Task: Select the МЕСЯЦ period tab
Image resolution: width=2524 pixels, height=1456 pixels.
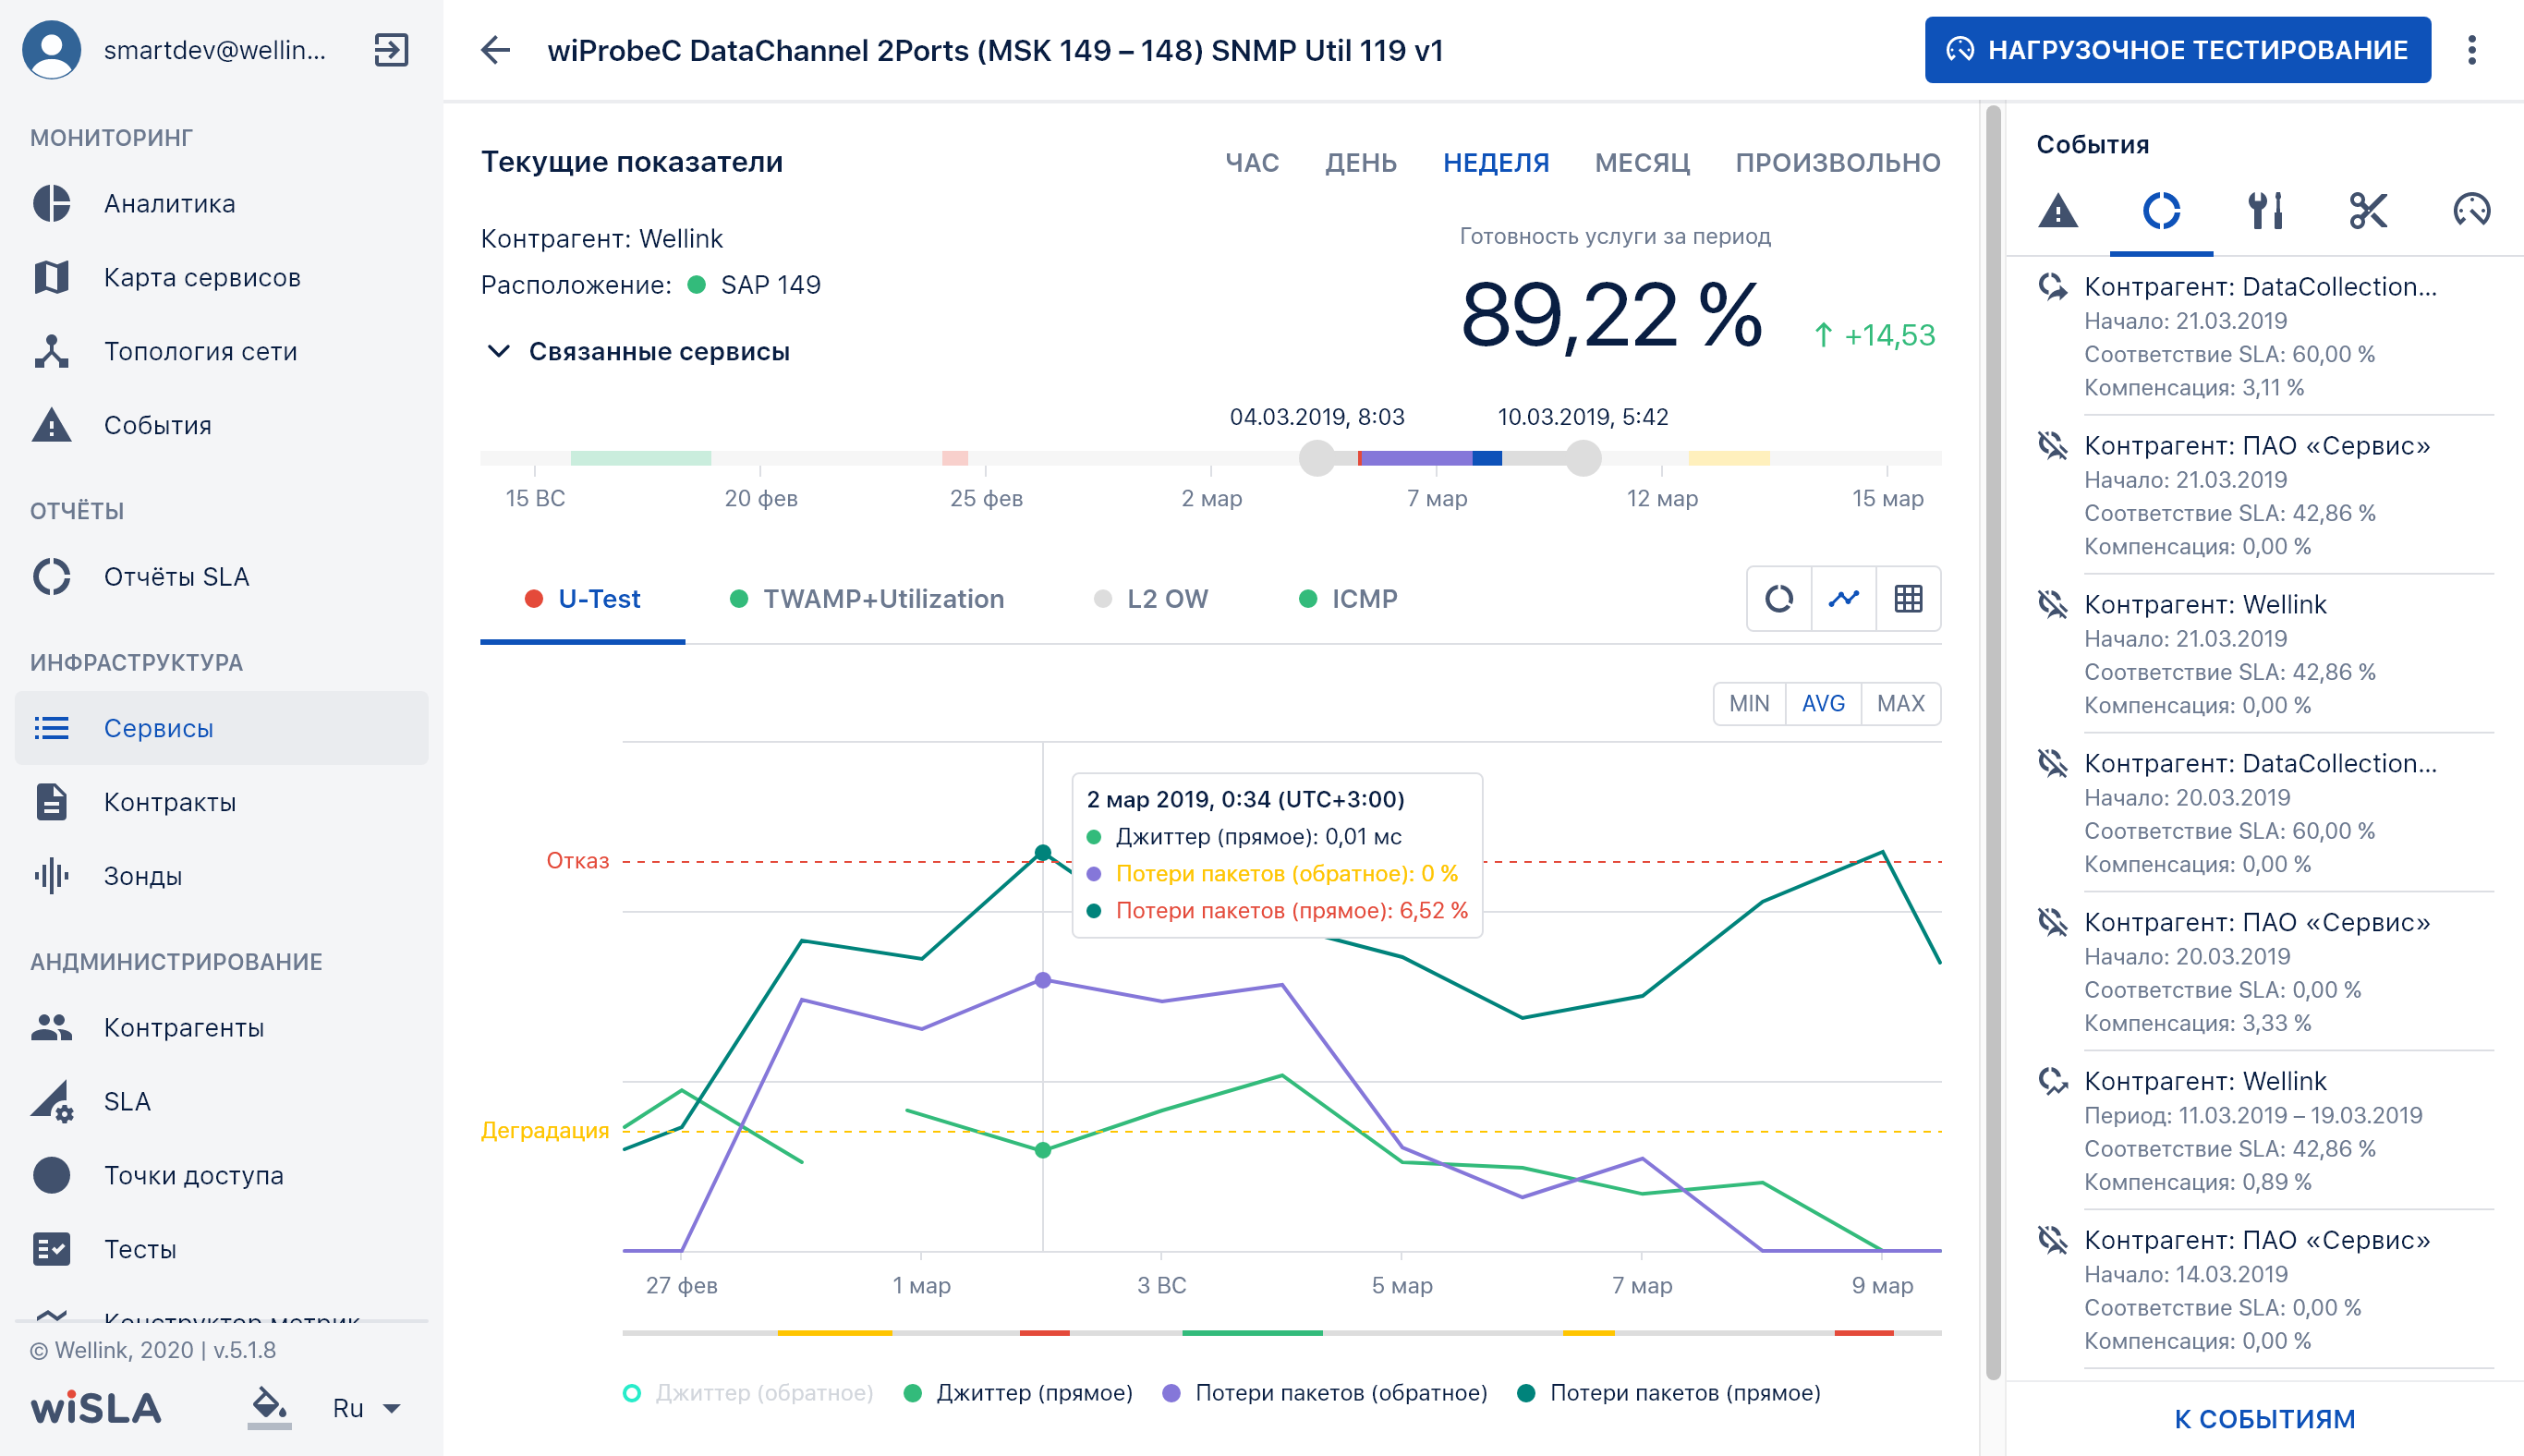Action: tap(1642, 163)
